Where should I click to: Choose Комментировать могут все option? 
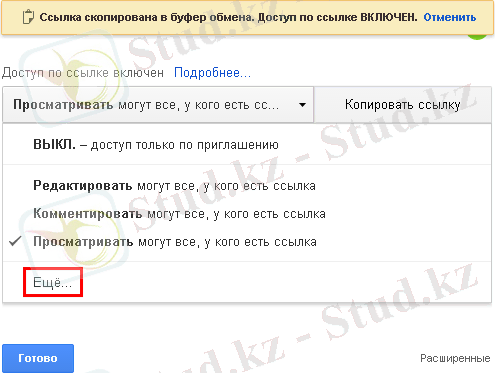[x=247, y=214]
